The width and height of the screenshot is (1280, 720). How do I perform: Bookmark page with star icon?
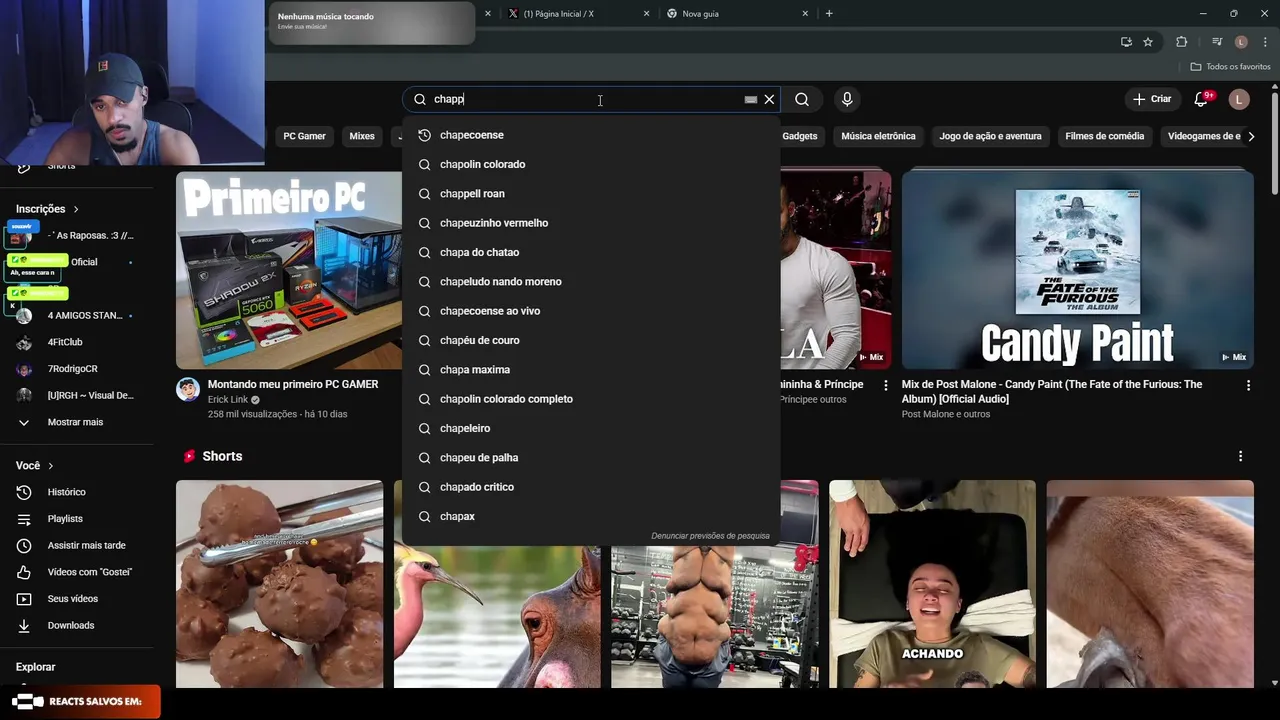click(1148, 42)
